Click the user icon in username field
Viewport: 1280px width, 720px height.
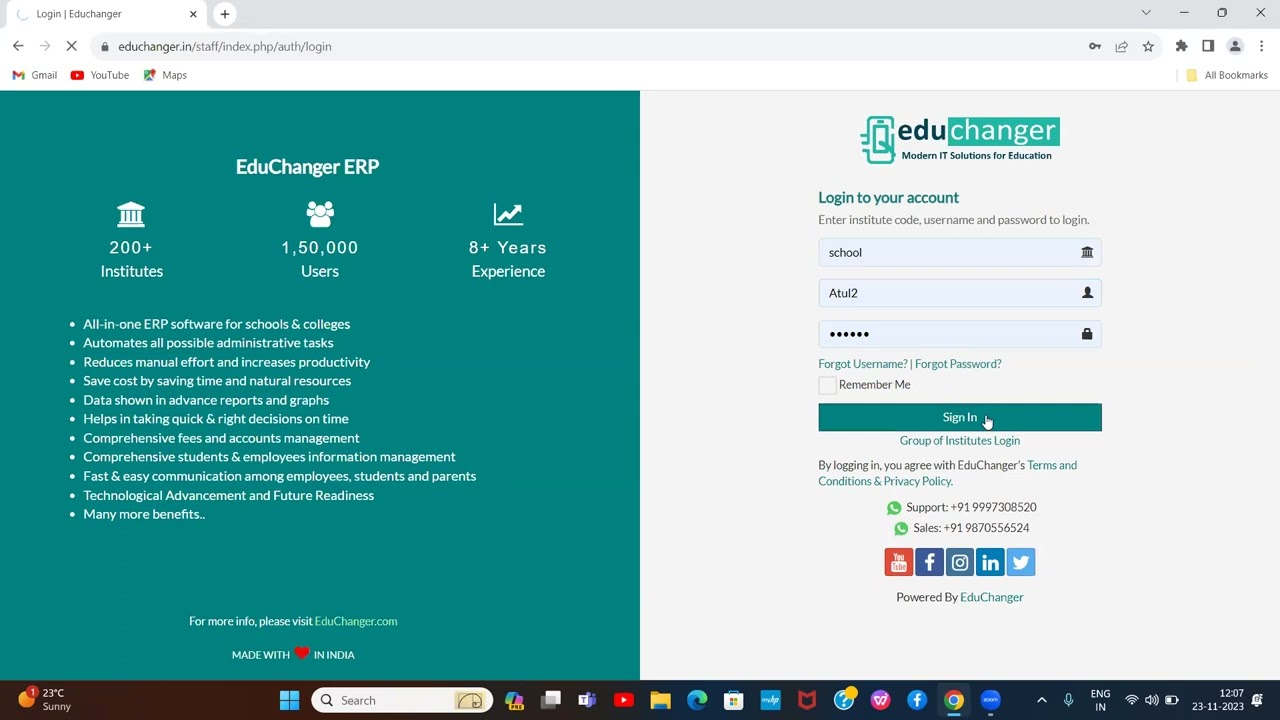[x=1087, y=293]
